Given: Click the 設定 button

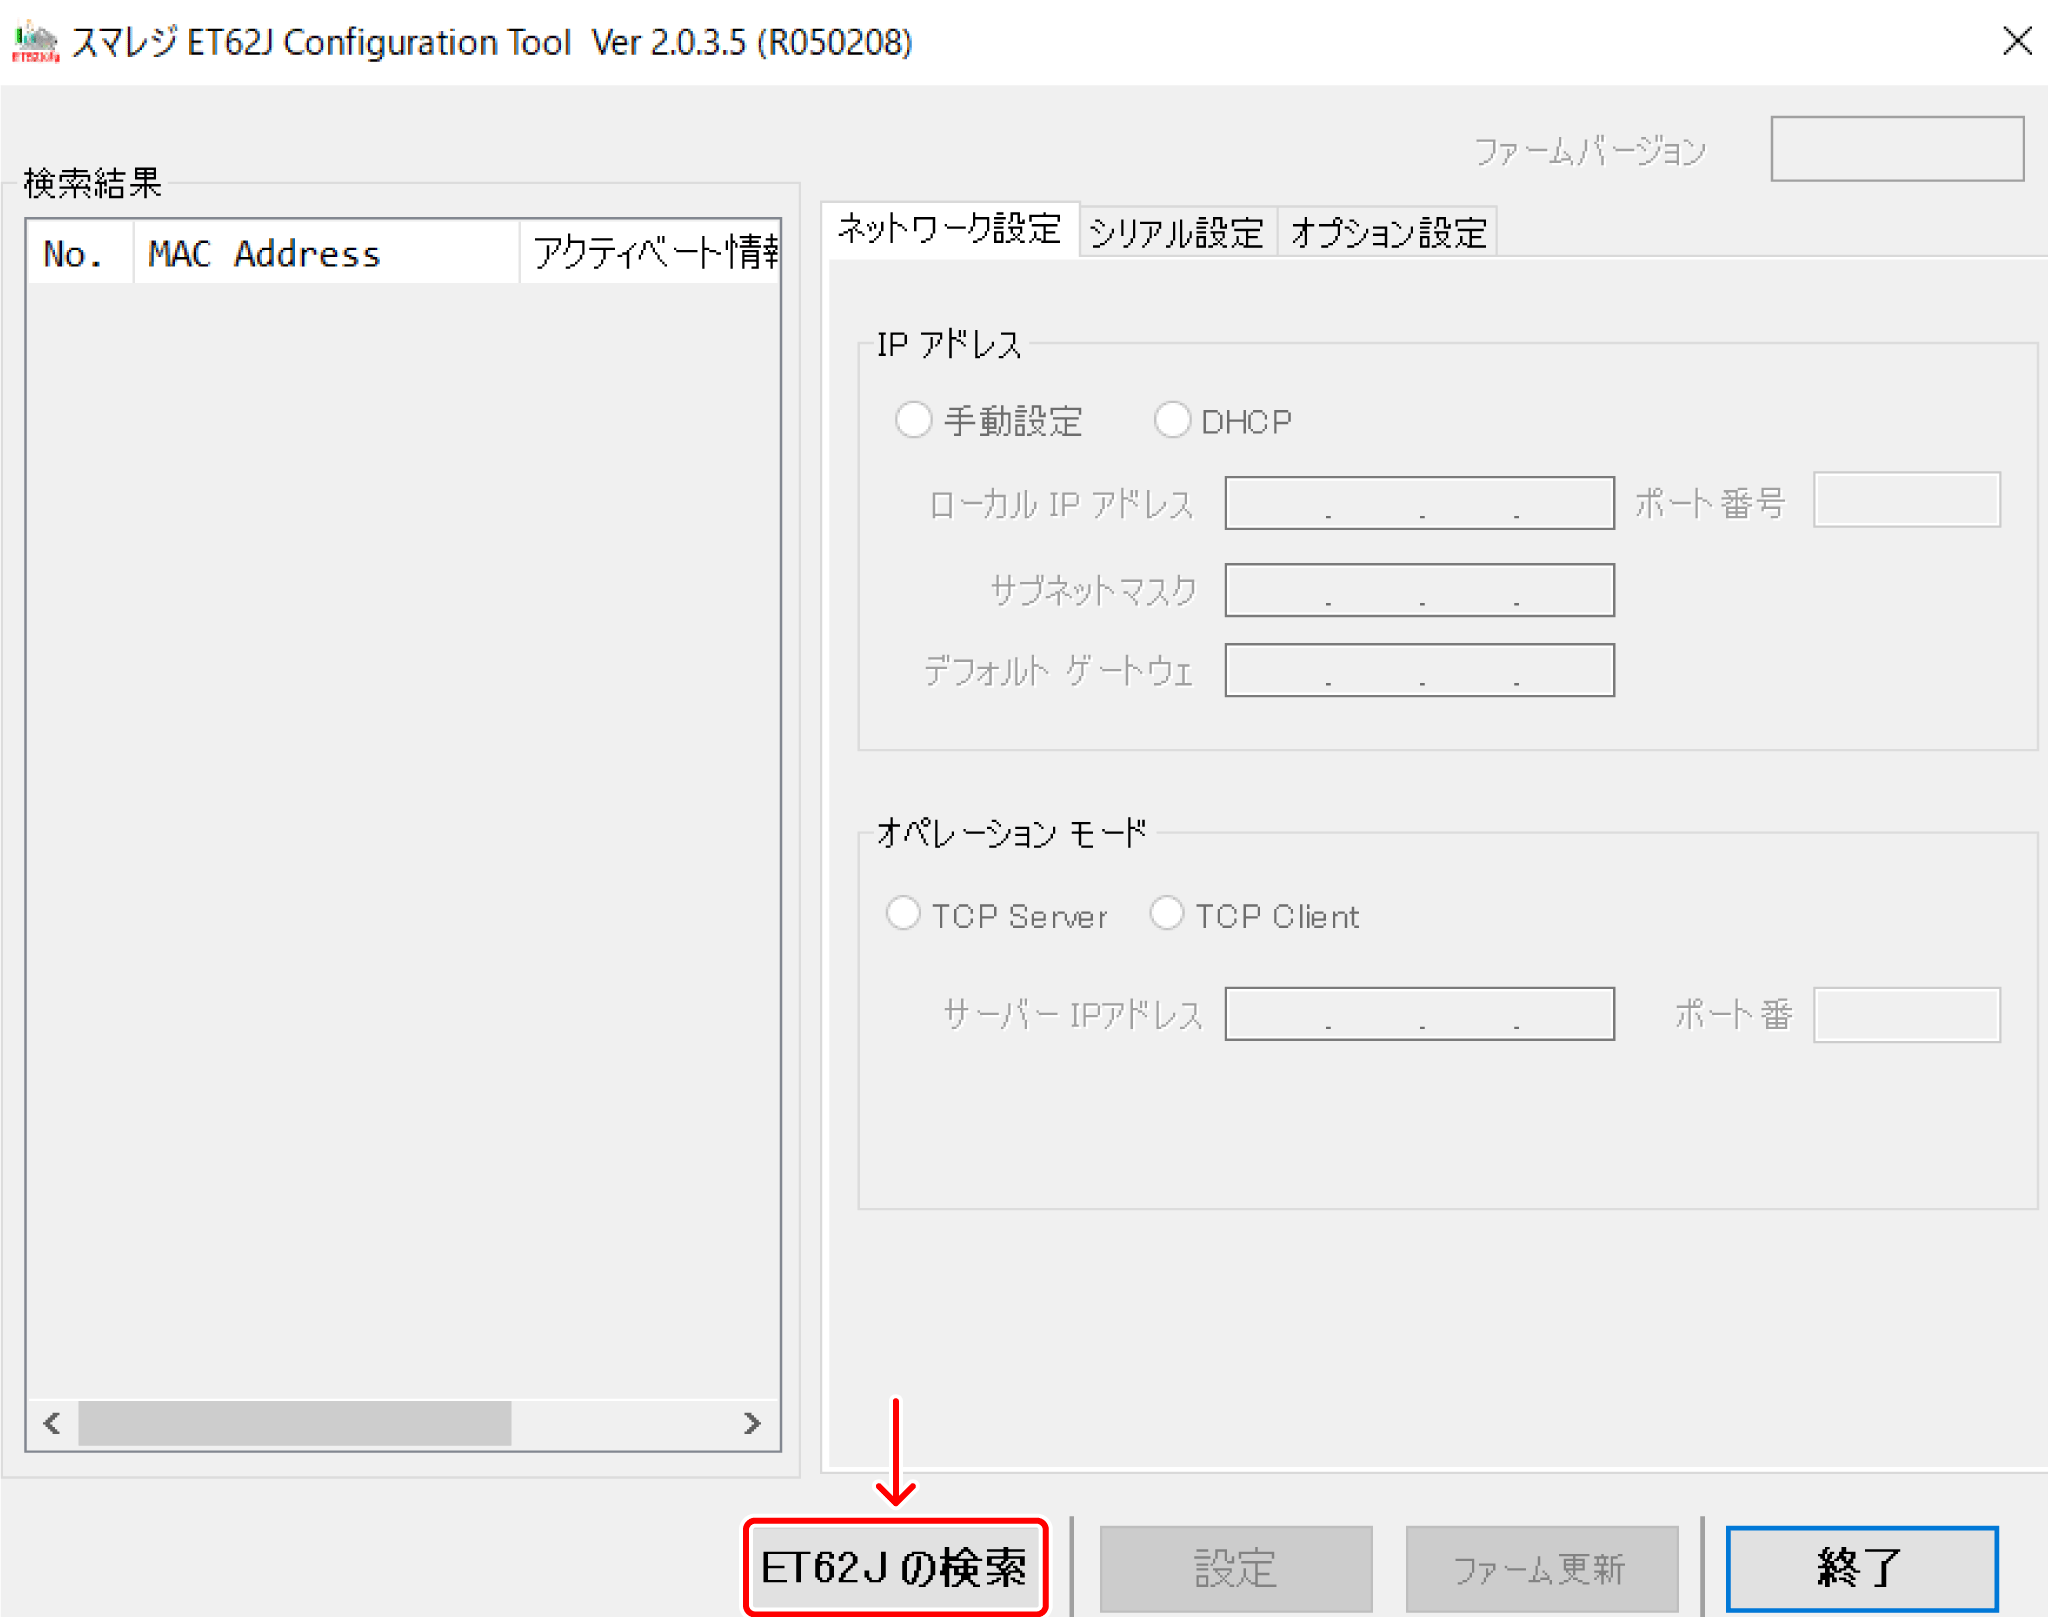Looking at the screenshot, I should point(1236,1568).
